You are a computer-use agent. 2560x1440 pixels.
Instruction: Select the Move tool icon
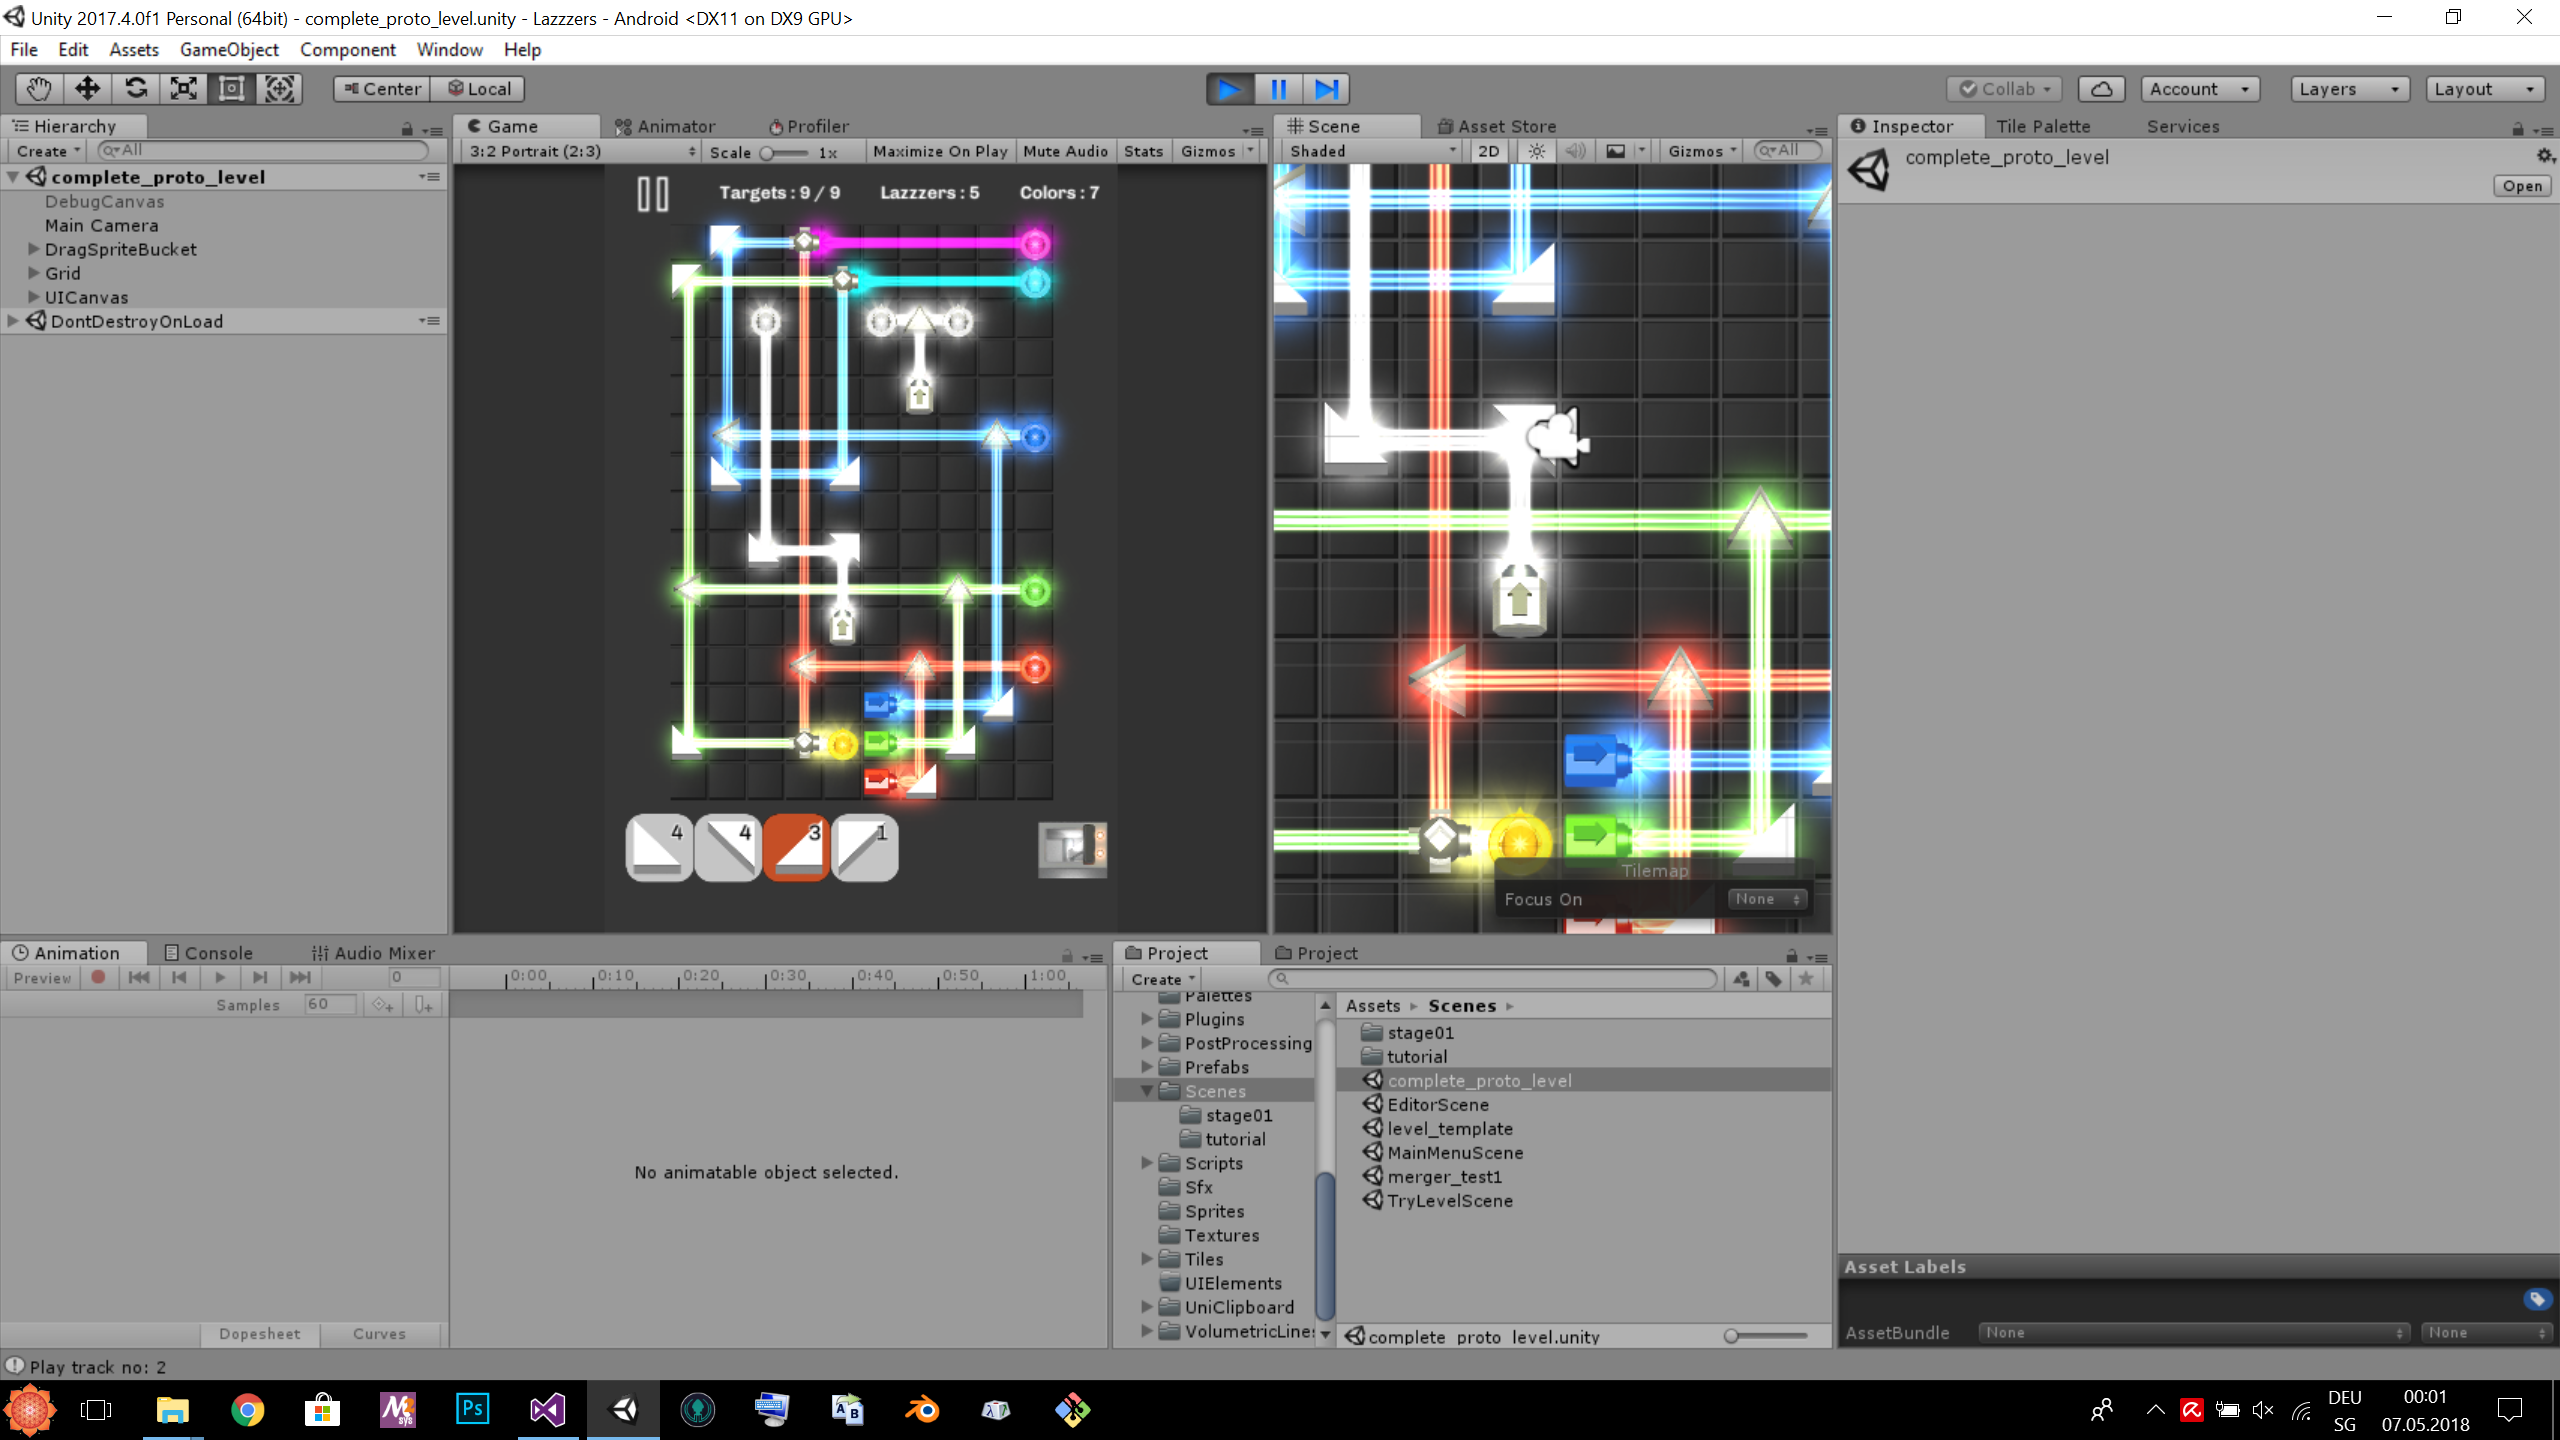87,89
